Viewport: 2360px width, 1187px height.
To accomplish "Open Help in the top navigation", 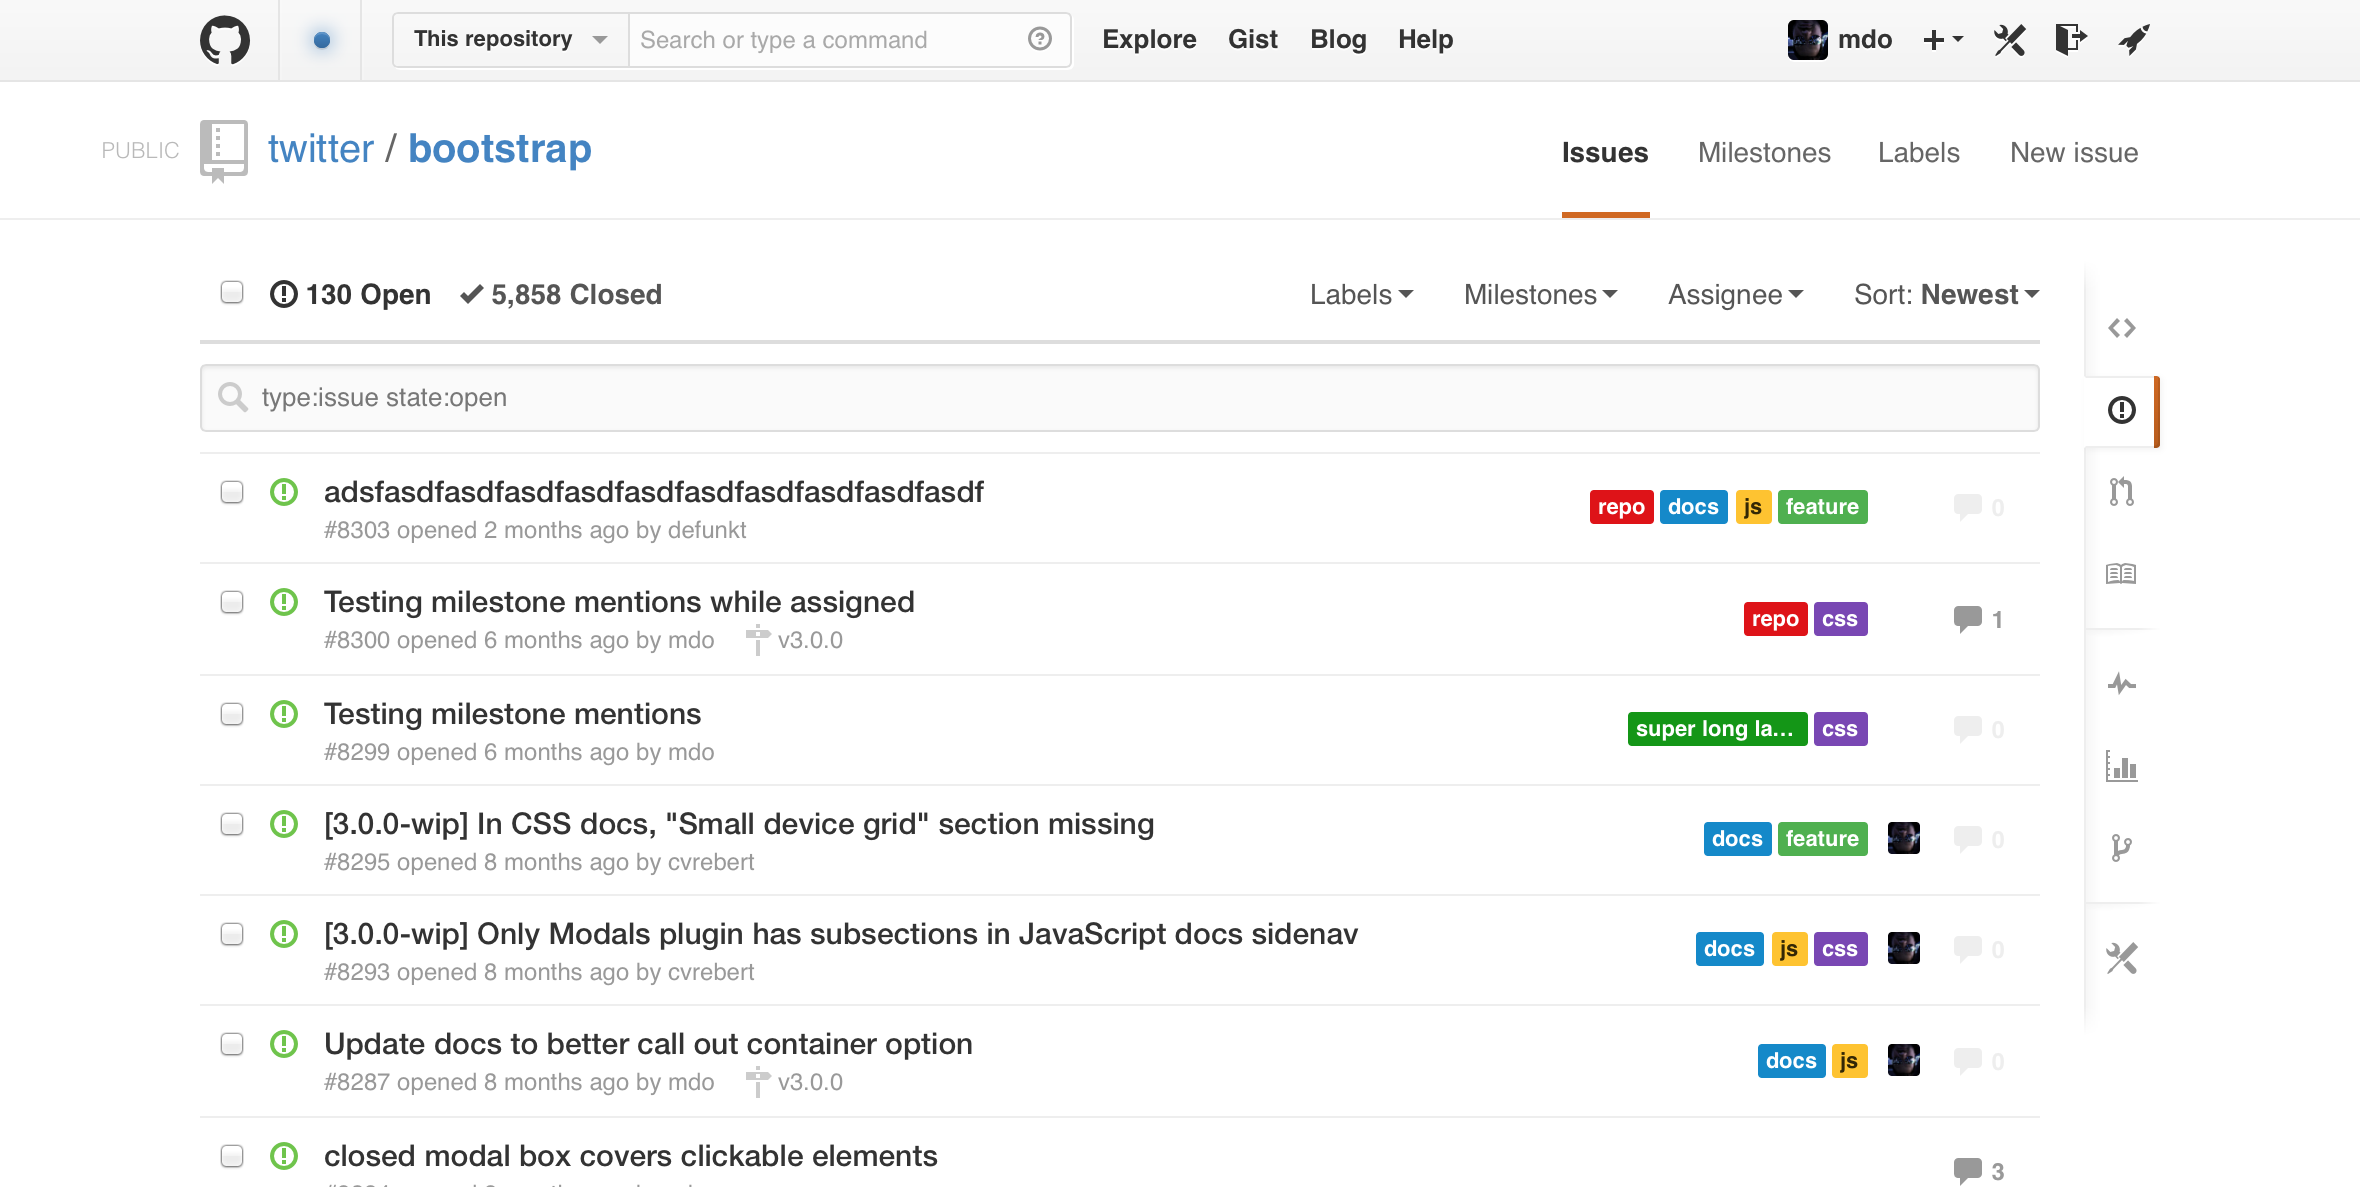I will 1425,40.
